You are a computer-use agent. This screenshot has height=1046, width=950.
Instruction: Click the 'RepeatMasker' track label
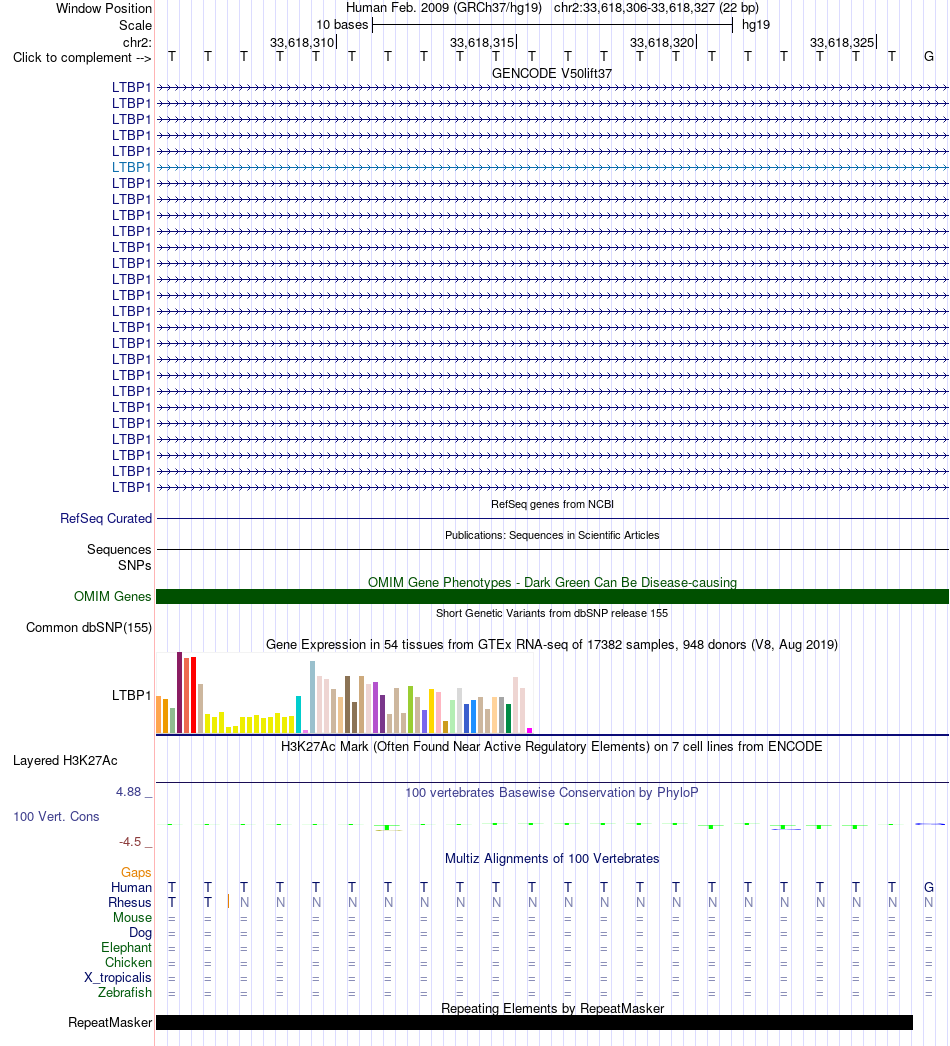(110, 1023)
